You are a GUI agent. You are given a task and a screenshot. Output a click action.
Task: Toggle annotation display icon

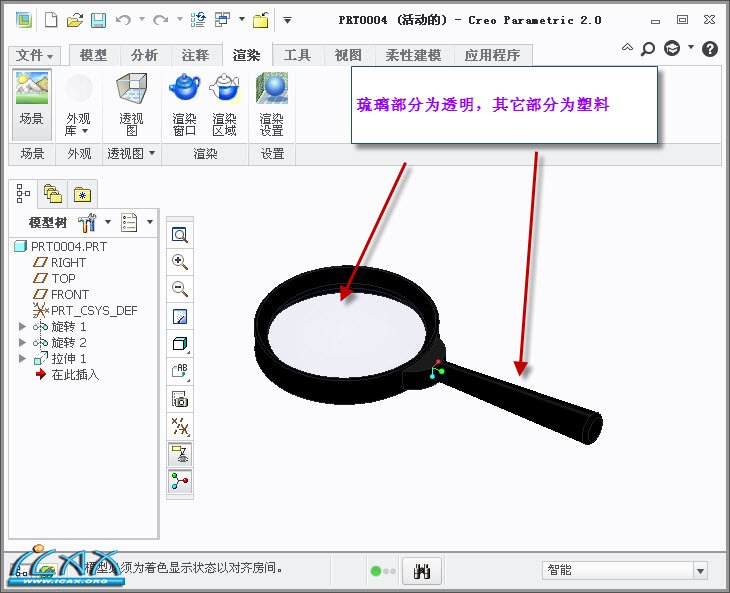coord(180,454)
